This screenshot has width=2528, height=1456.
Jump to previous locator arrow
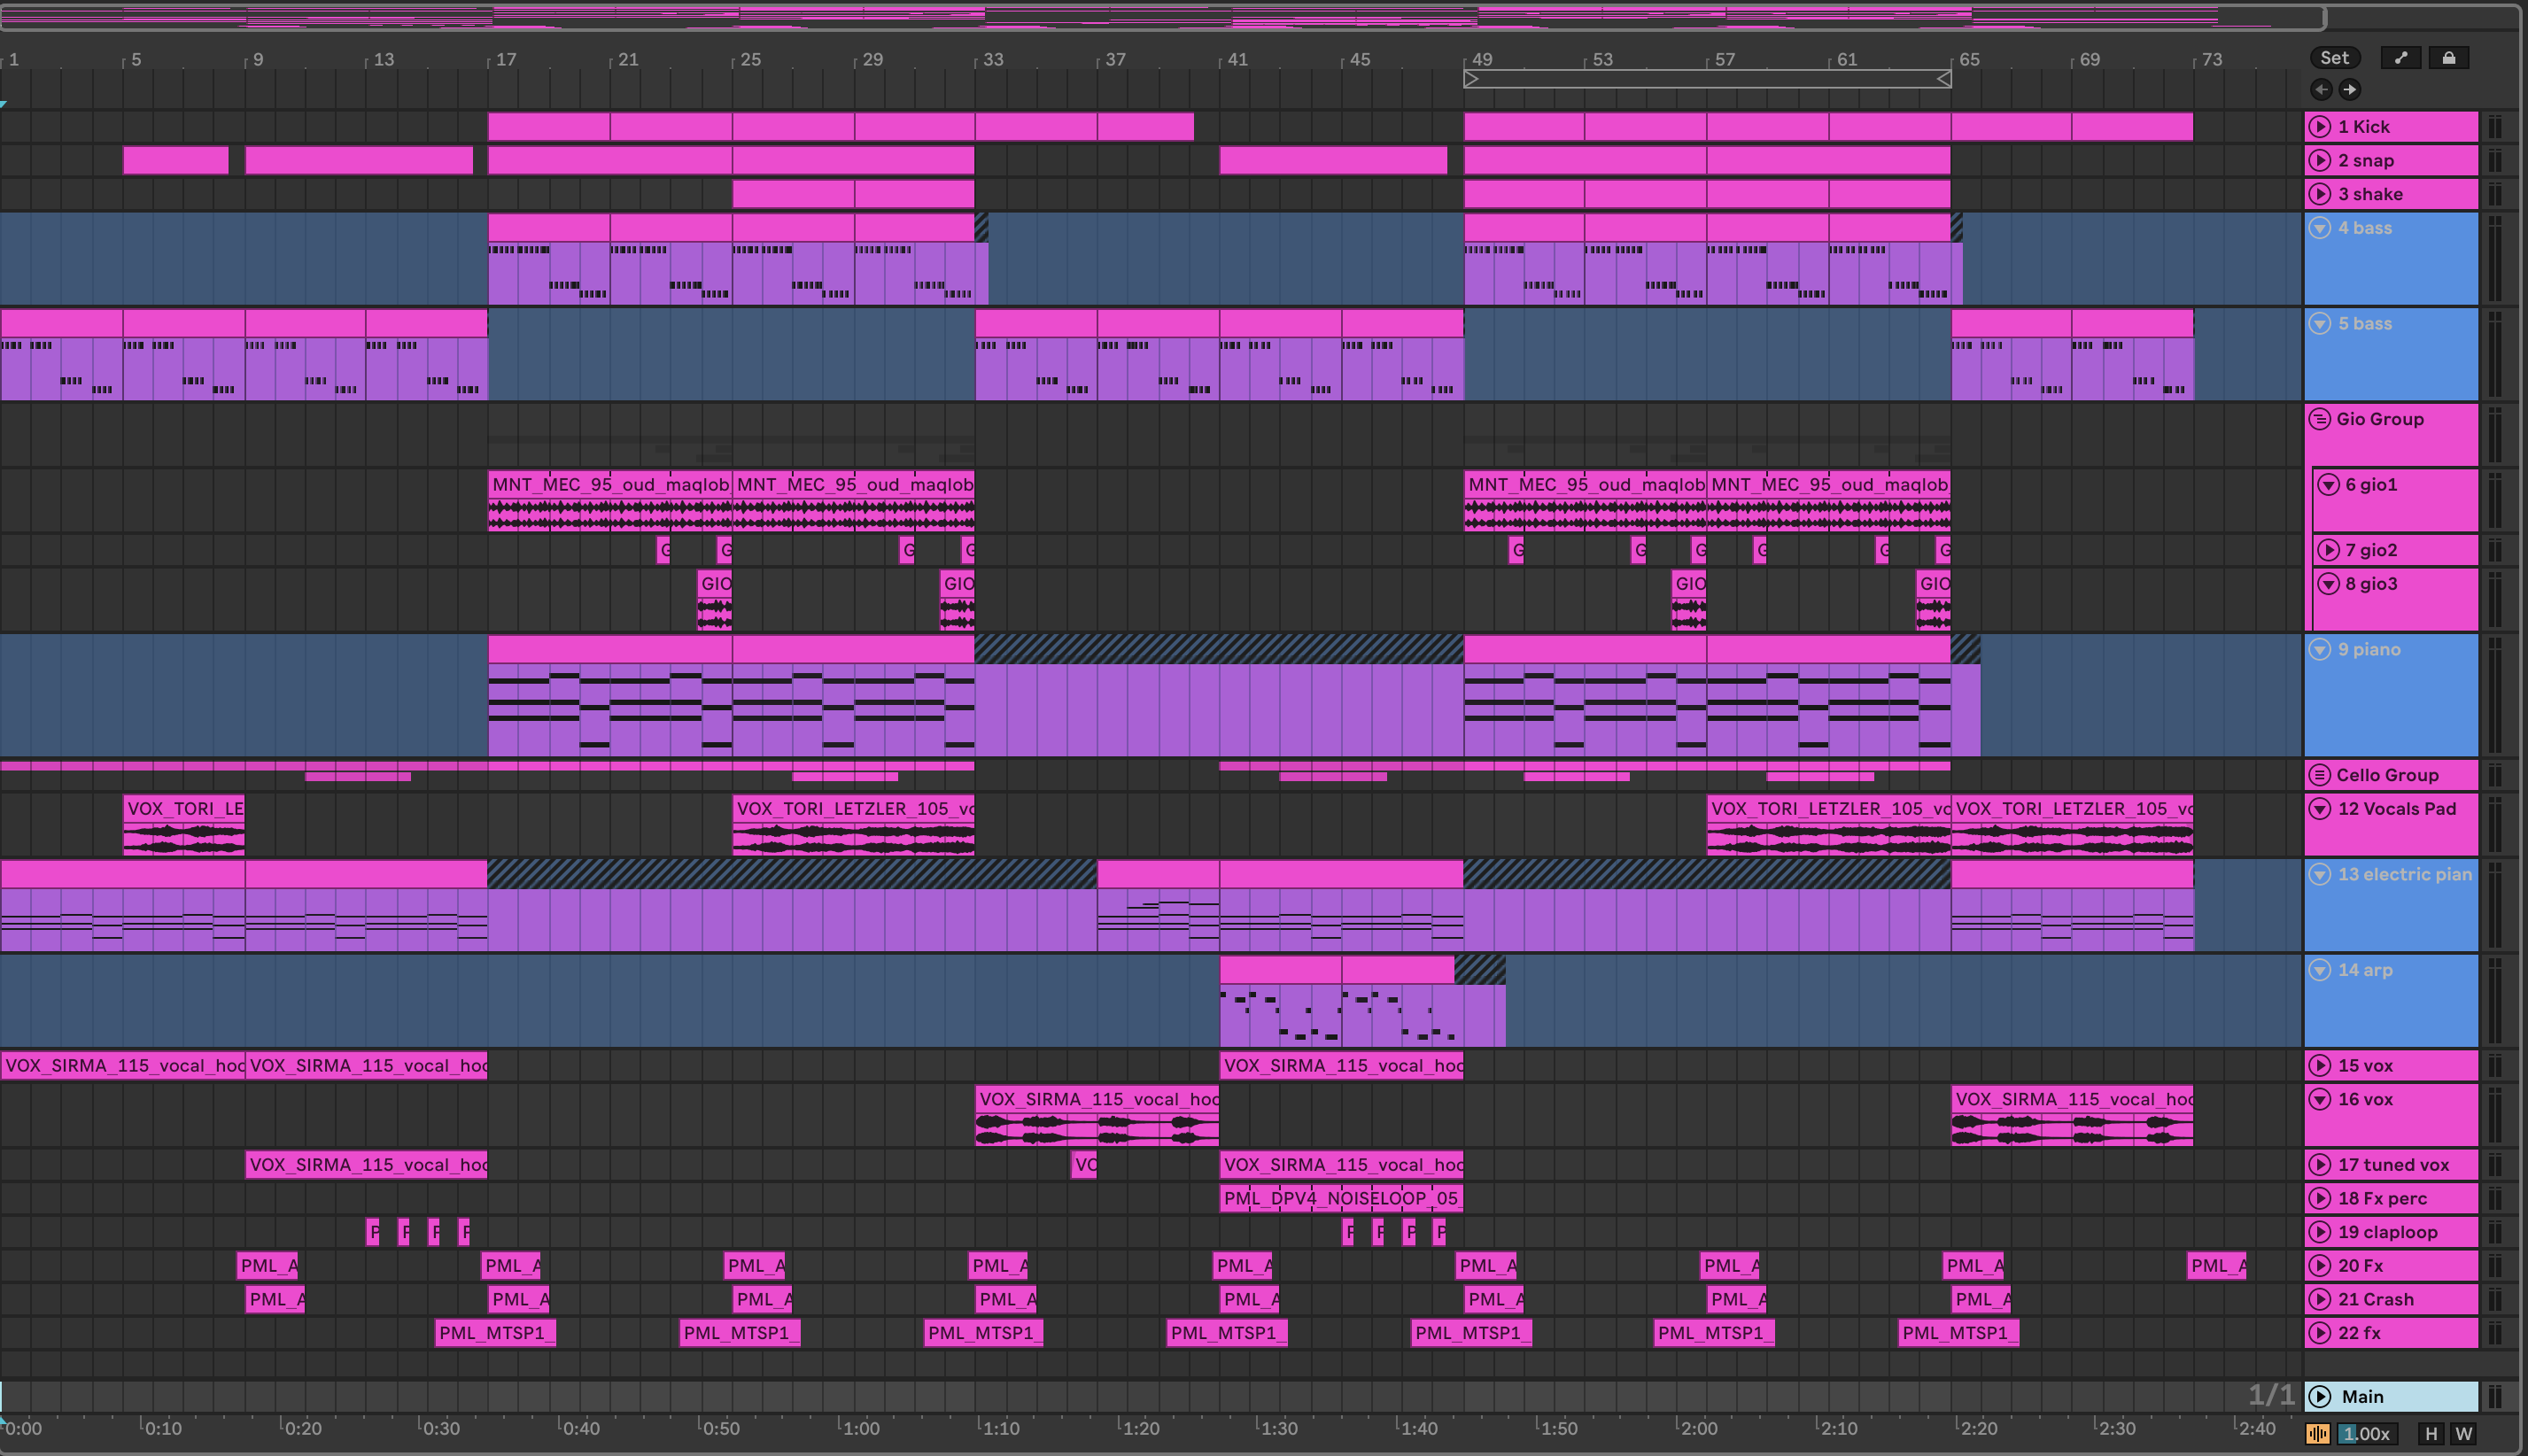pyautogui.click(x=2321, y=89)
